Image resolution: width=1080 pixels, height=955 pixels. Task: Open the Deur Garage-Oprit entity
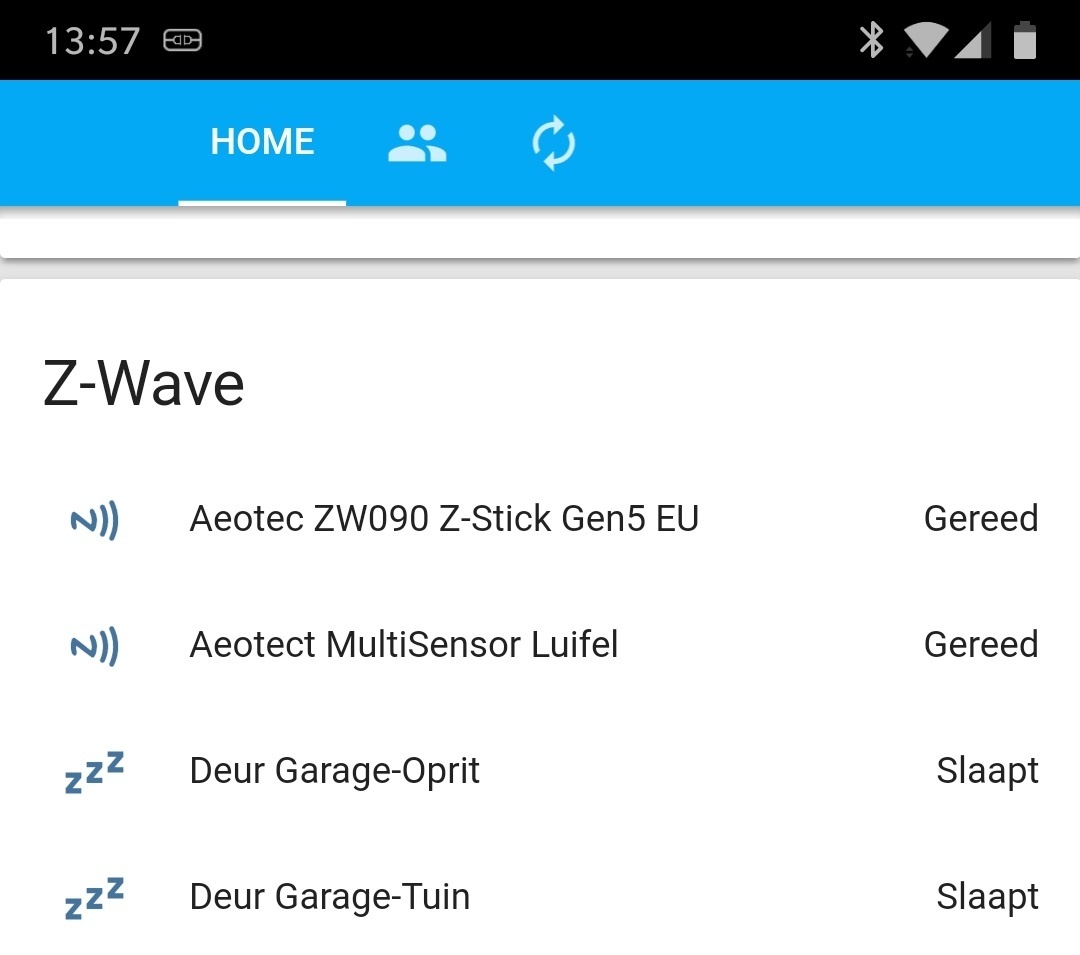pyautogui.click(x=335, y=771)
